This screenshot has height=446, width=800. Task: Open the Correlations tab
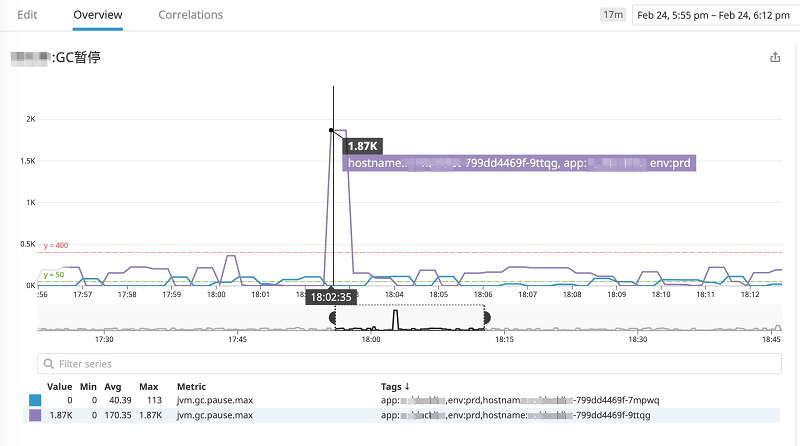191,15
